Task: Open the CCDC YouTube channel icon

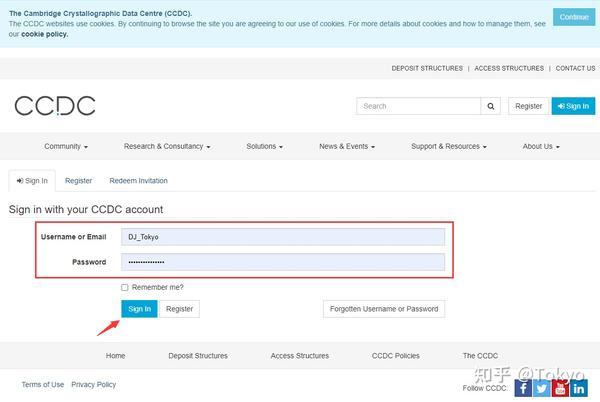Action: pos(561,389)
